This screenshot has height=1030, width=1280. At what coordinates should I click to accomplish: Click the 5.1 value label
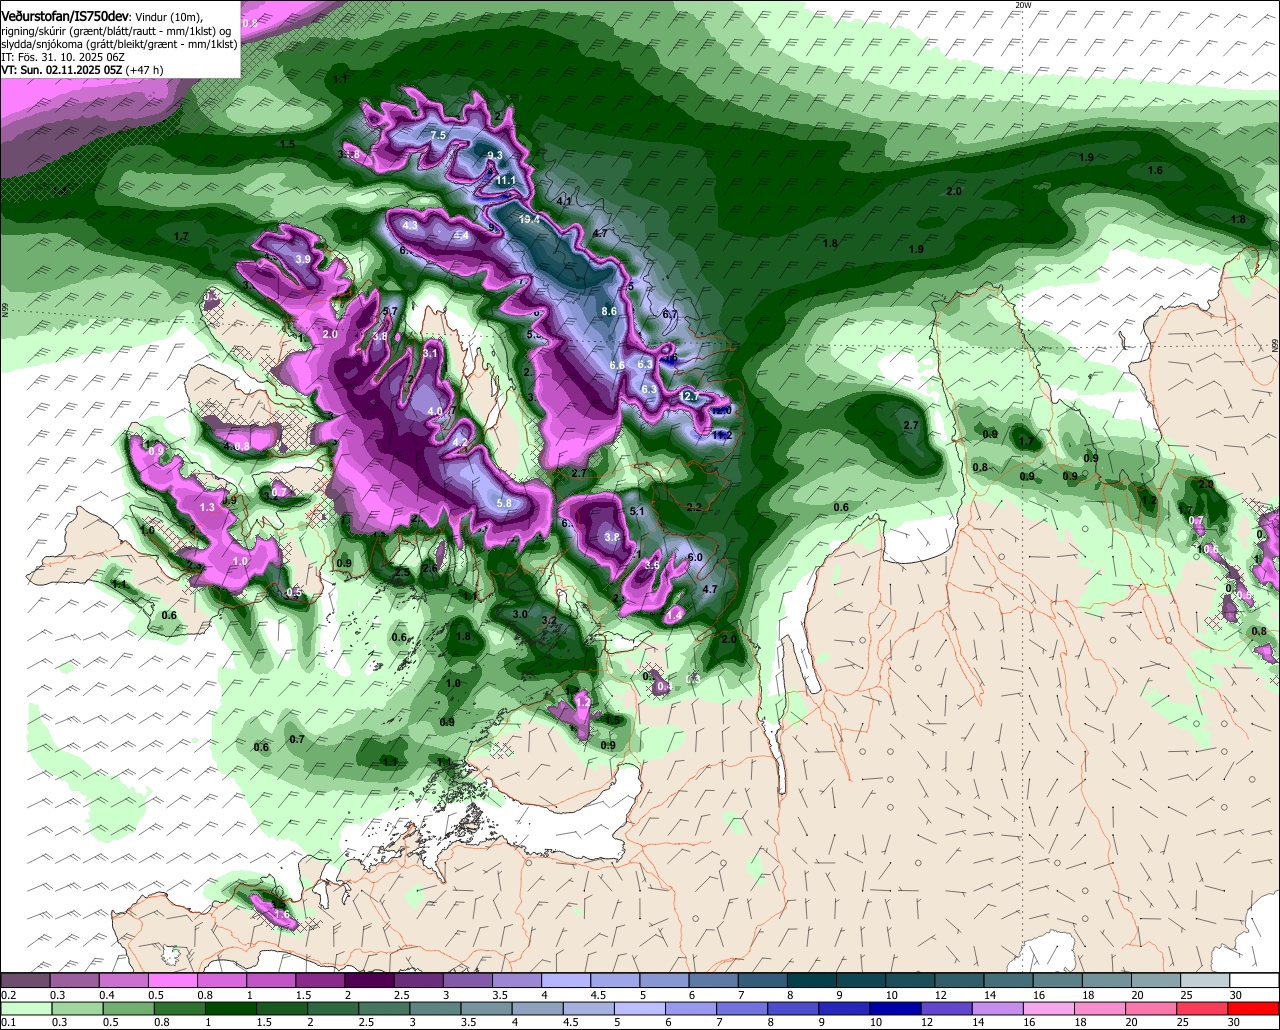pyautogui.click(x=637, y=511)
